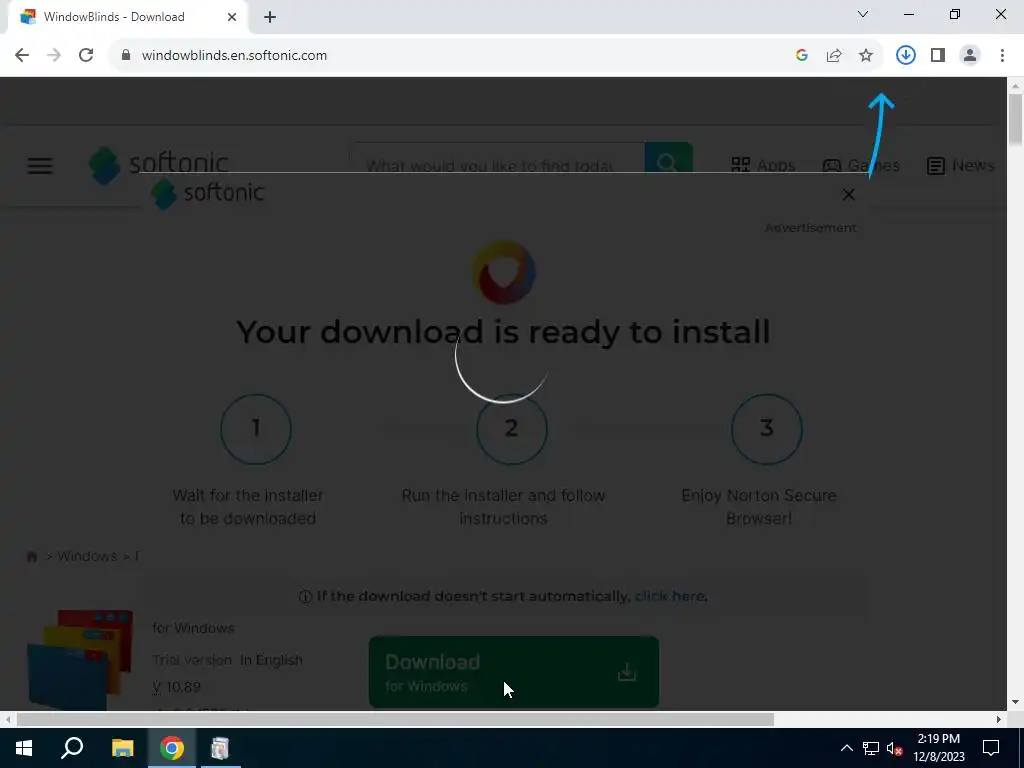The height and width of the screenshot is (768, 1024).
Task: Click the scroll right arrow
Action: pyautogui.click(x=999, y=719)
